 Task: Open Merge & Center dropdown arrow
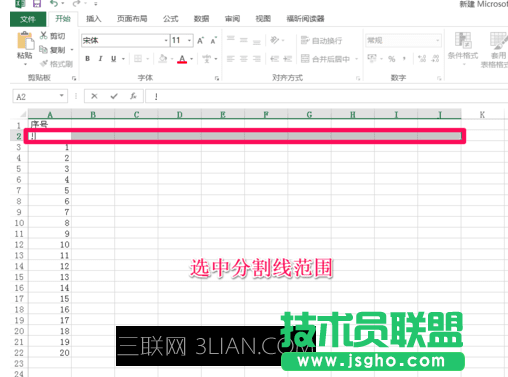click(x=356, y=59)
